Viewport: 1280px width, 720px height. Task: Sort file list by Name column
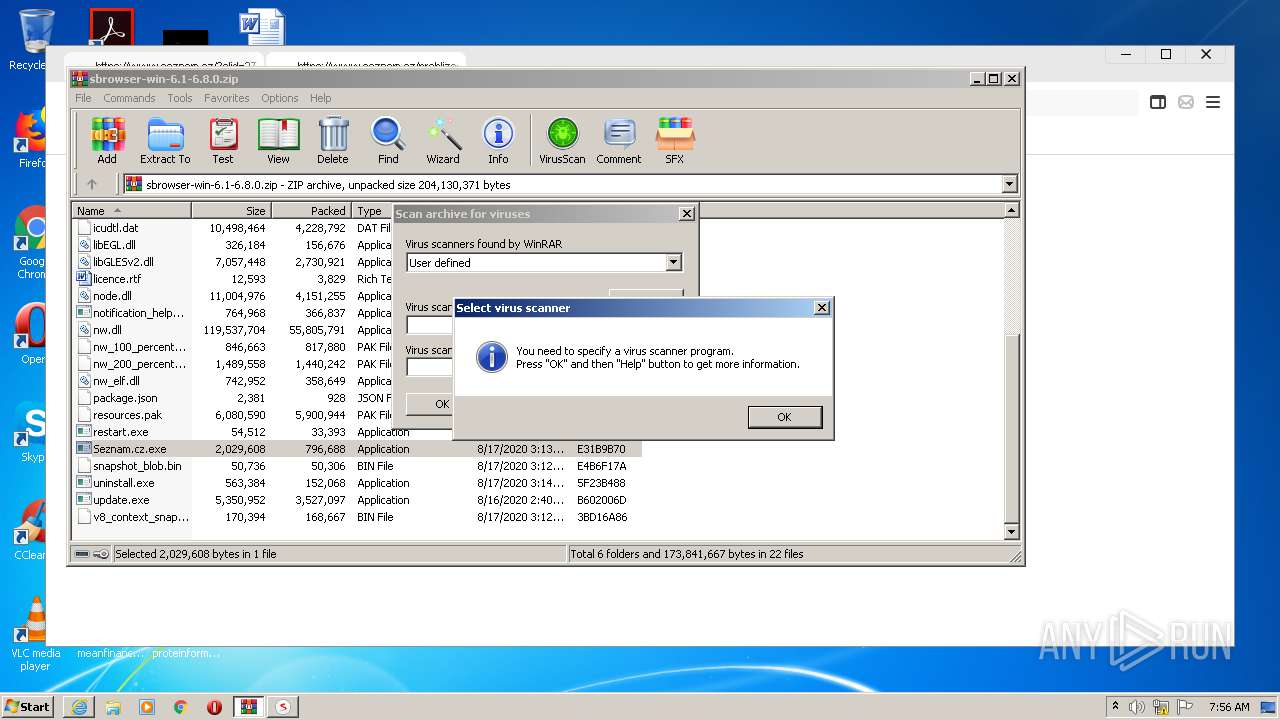131,211
